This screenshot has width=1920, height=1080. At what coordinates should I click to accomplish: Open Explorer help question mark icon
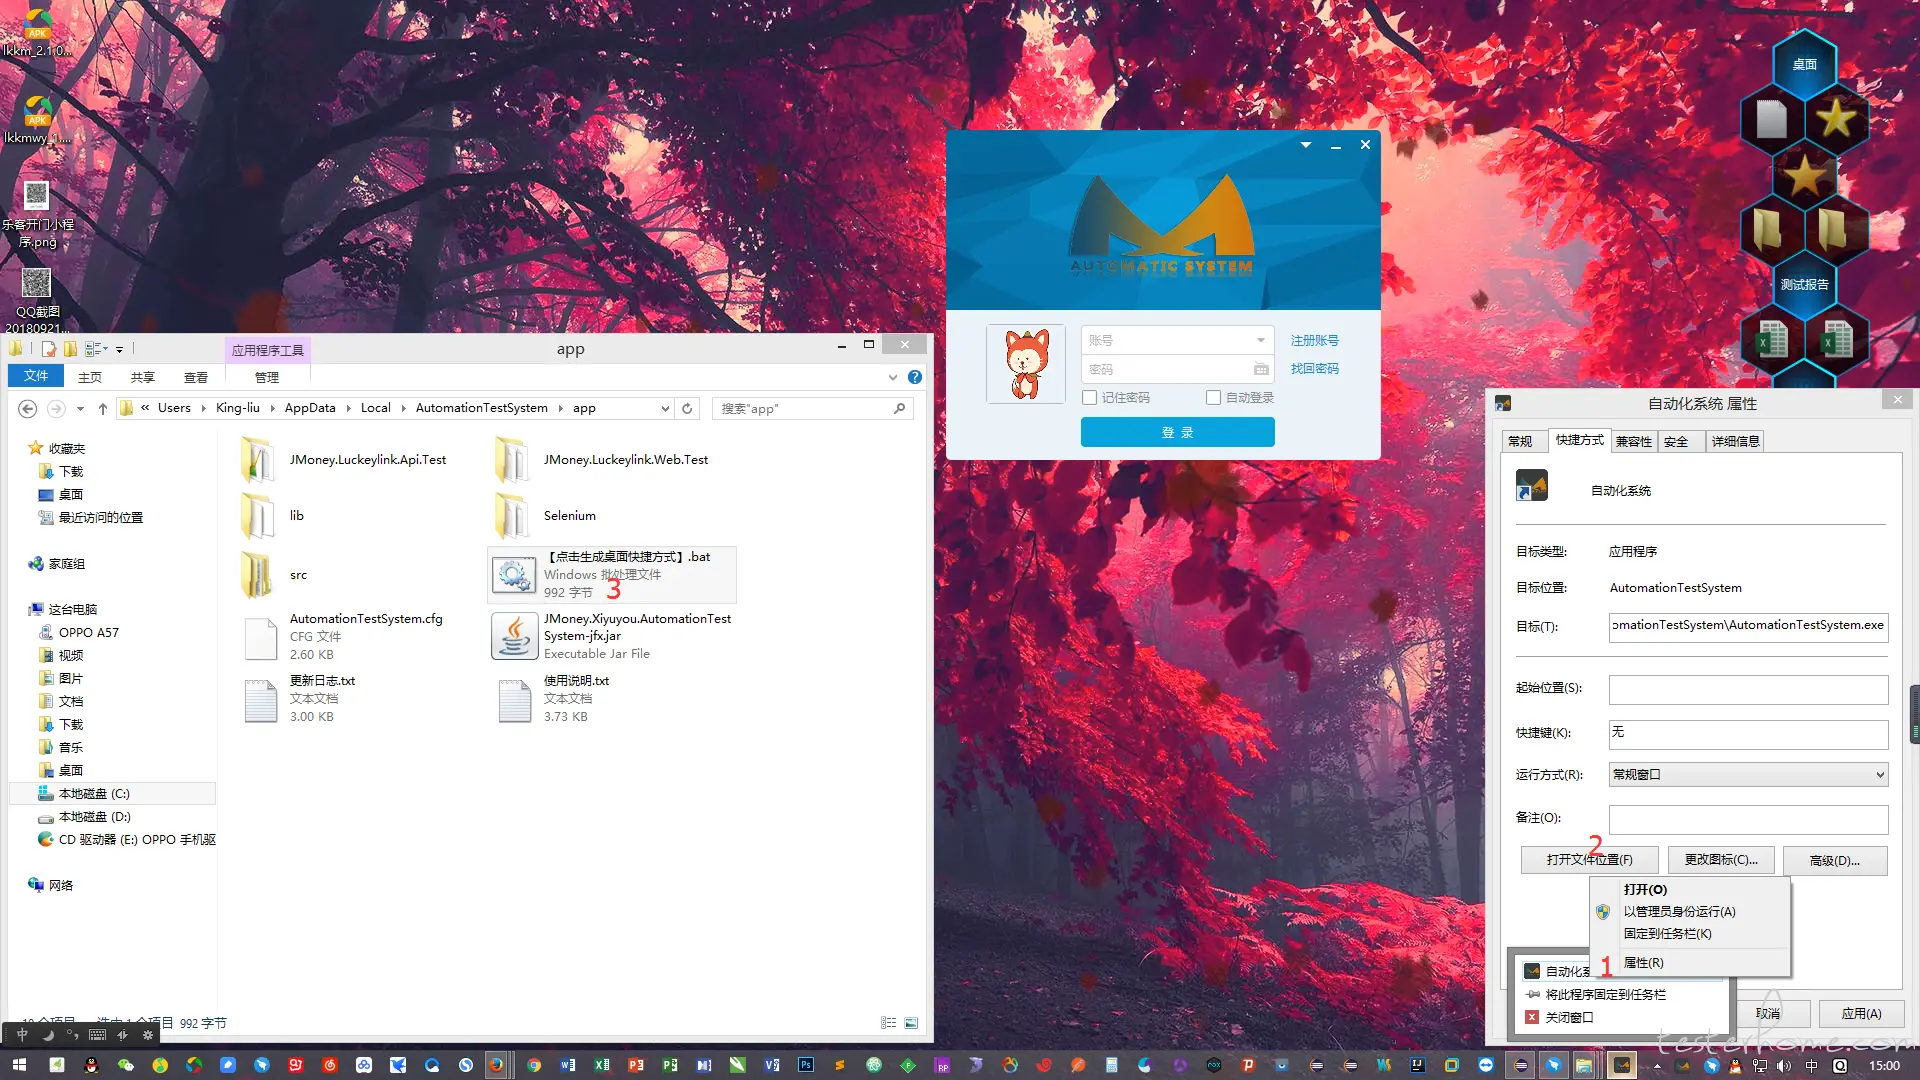914,377
